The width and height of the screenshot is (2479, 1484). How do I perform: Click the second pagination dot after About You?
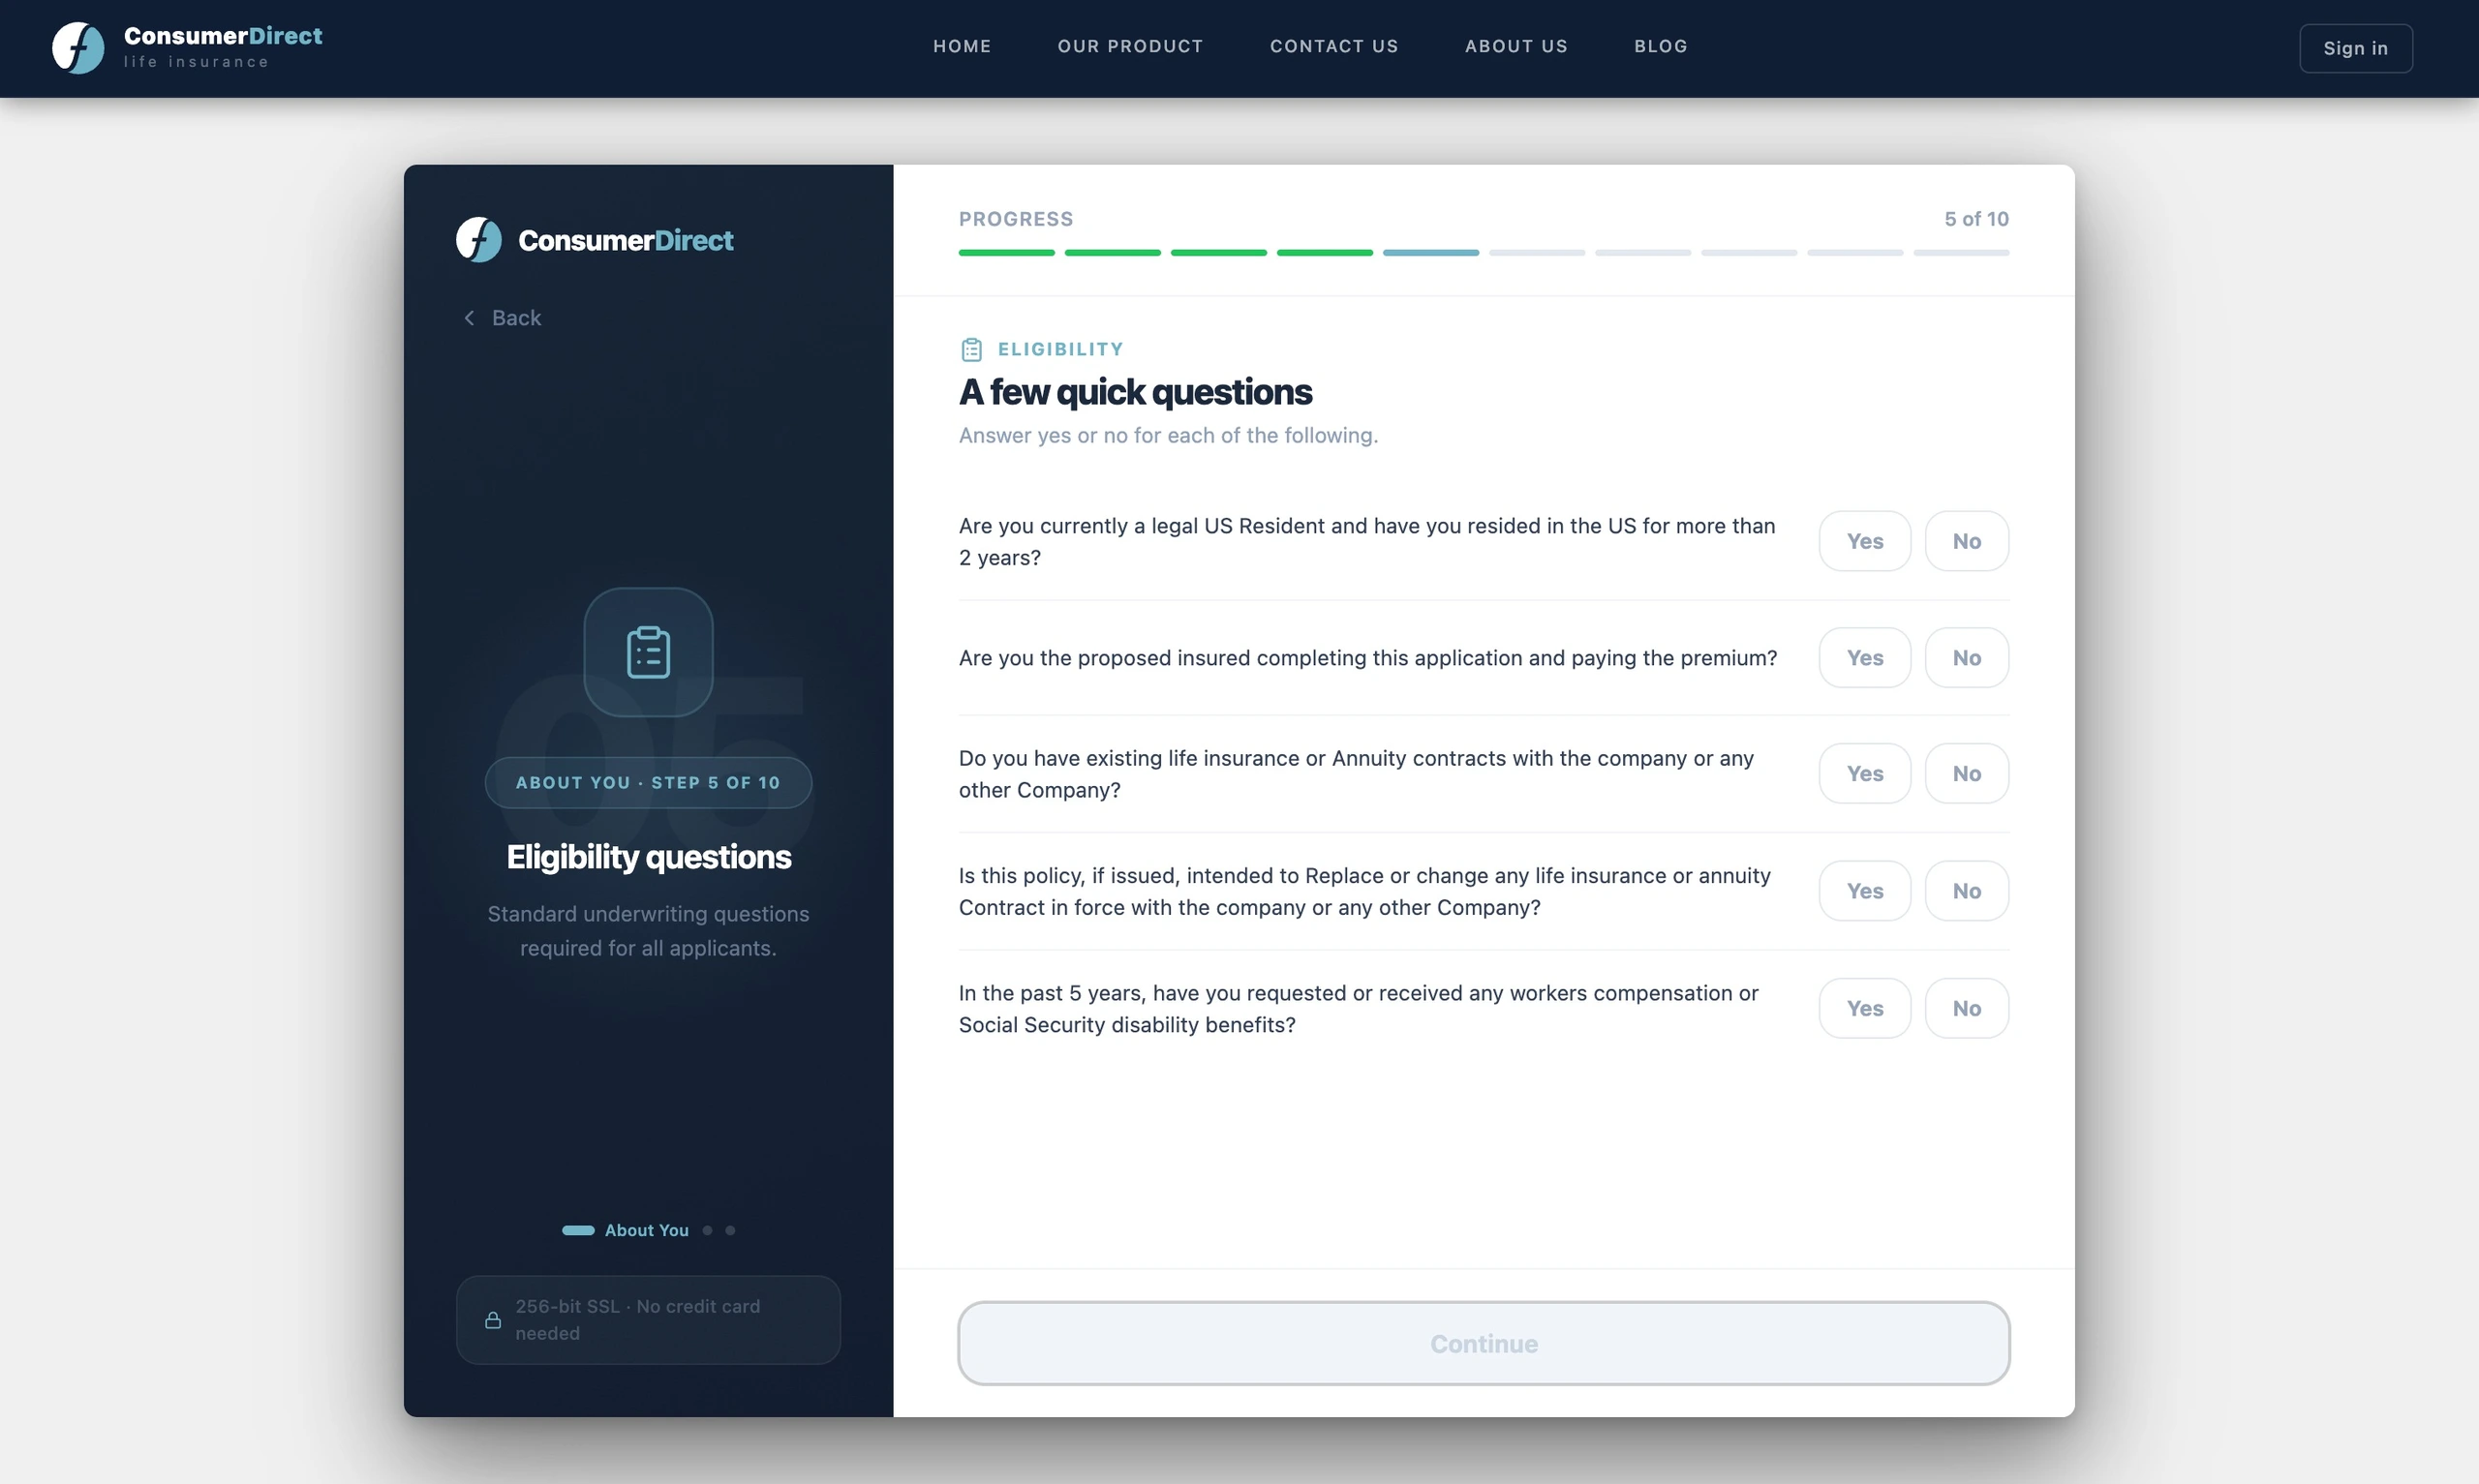[x=730, y=1231]
